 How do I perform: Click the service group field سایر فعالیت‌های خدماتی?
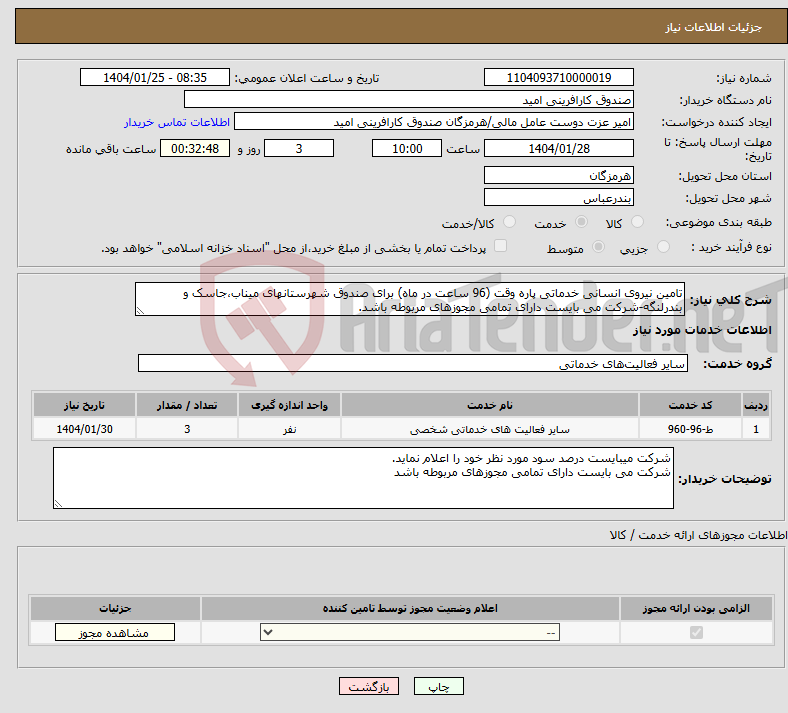413,363
